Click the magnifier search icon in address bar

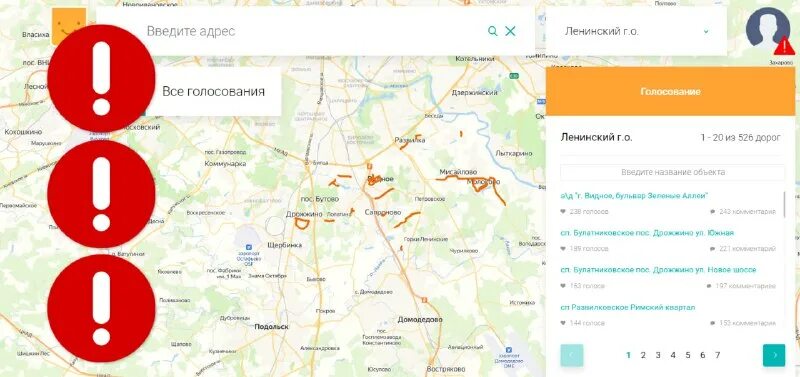(x=492, y=31)
